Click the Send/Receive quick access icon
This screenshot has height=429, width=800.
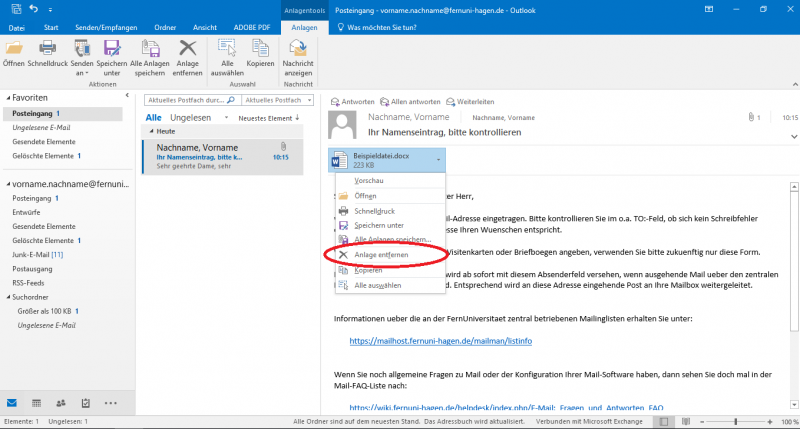point(16,9)
